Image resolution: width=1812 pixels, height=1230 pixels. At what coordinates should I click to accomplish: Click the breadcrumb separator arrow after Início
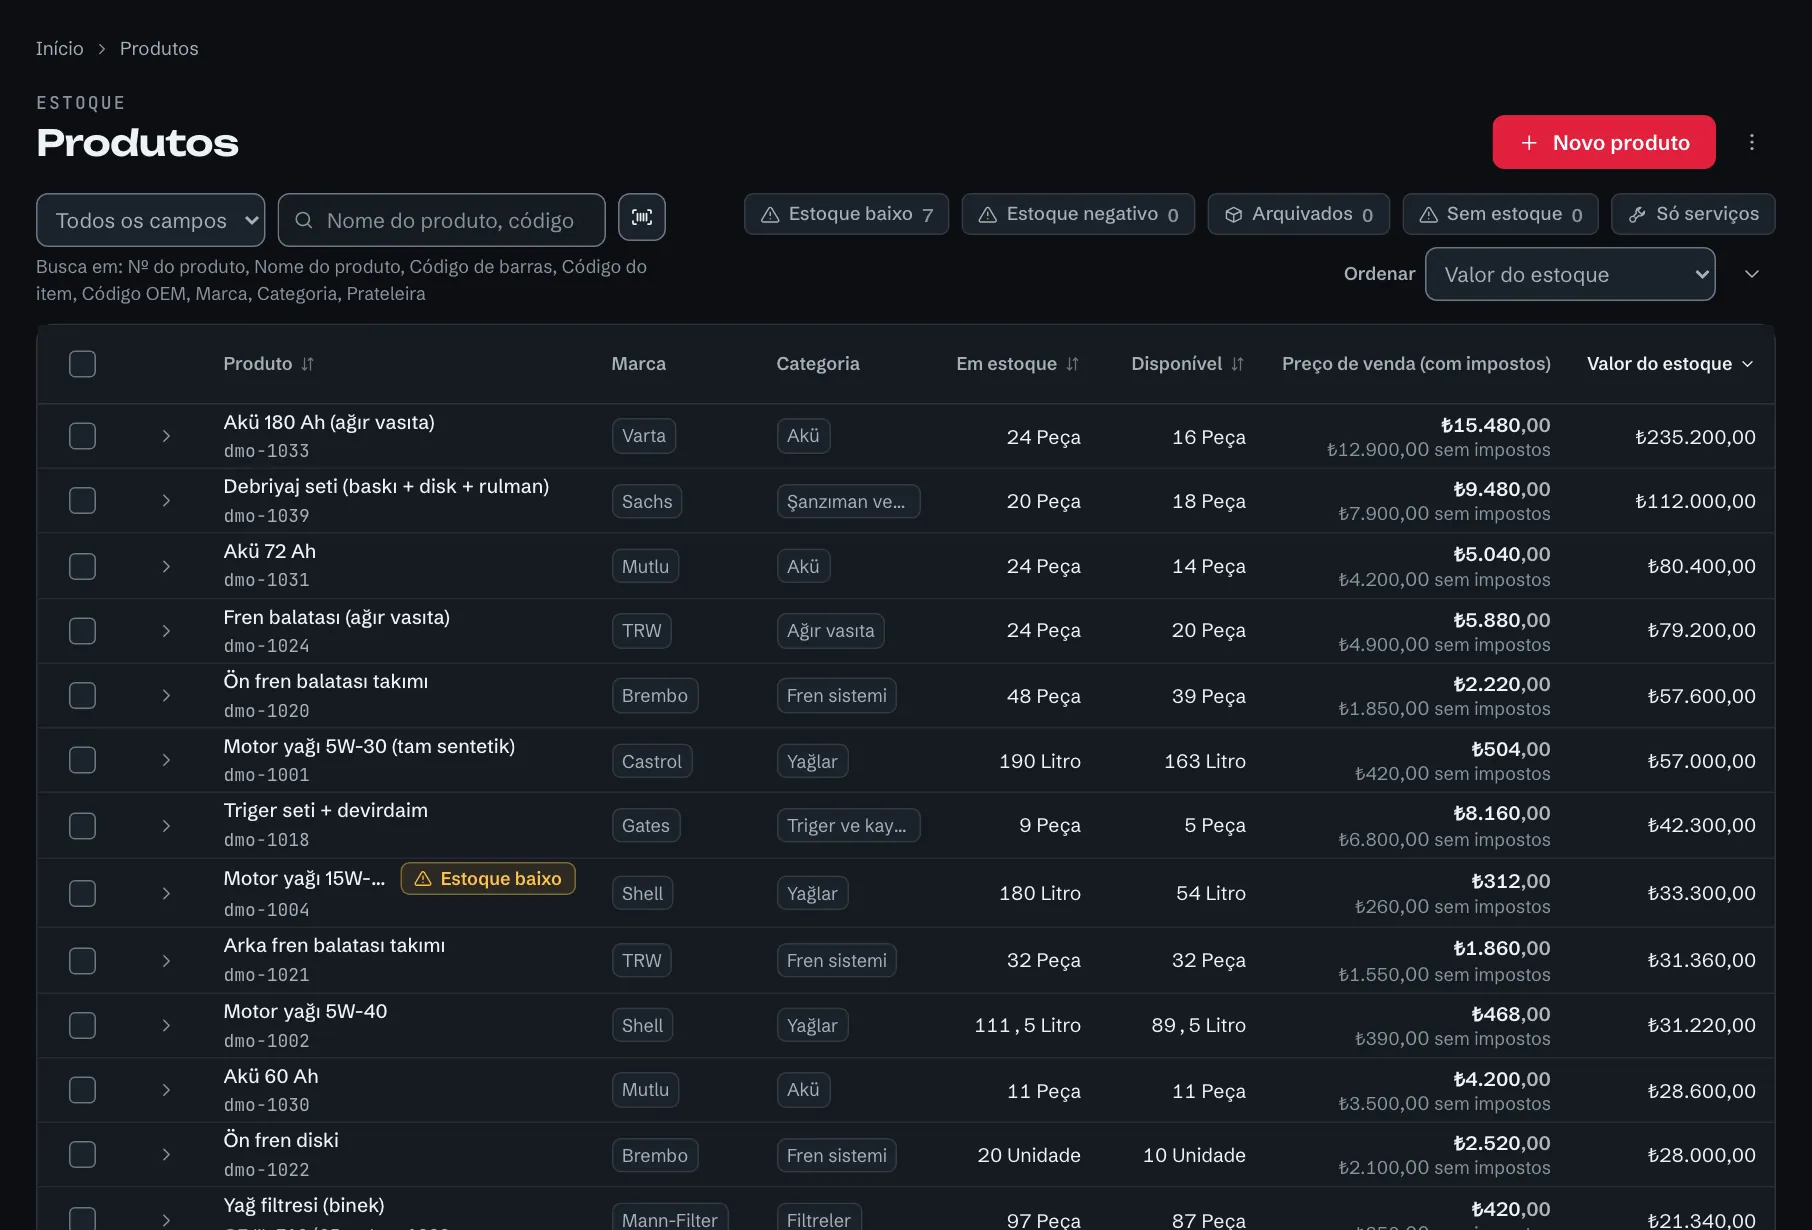(102, 49)
